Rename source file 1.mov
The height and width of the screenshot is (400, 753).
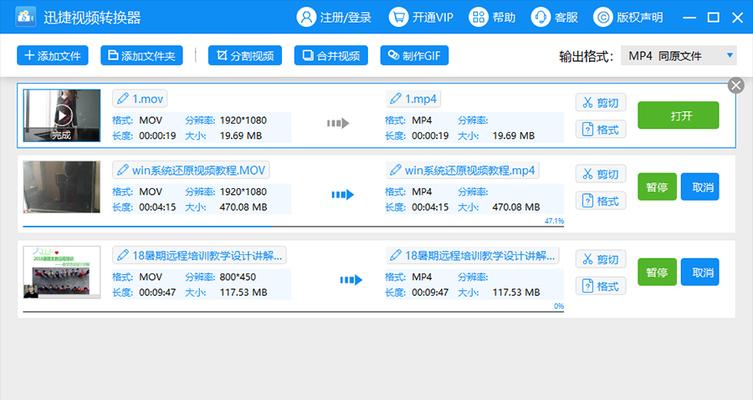[140, 98]
